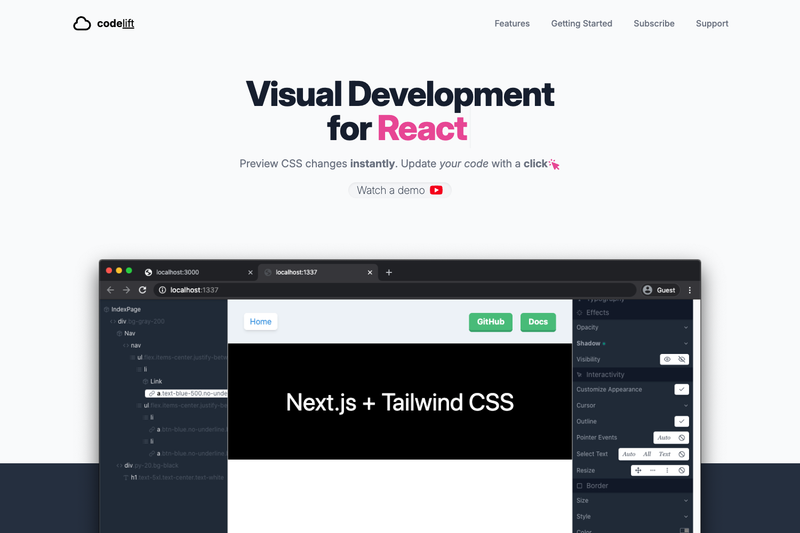This screenshot has width=800, height=533.
Task: Set Pointer Events to Auto
Action: [x=664, y=438]
